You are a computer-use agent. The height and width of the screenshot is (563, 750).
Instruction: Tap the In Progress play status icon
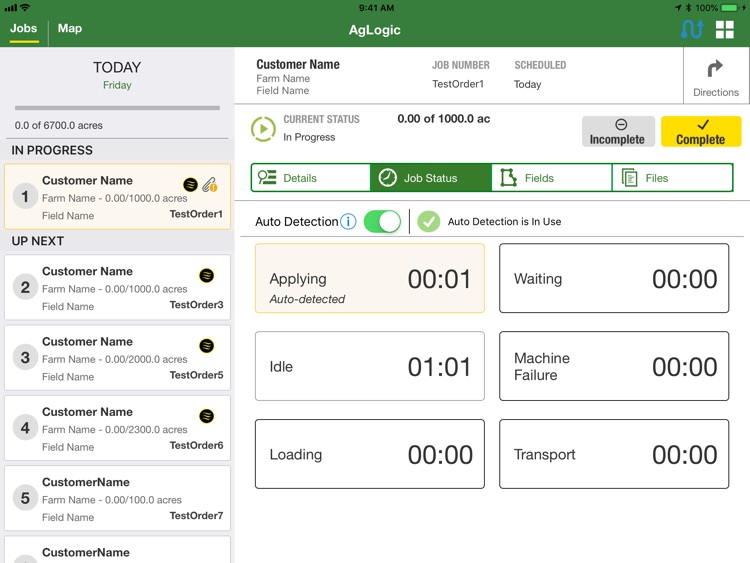pyautogui.click(x=263, y=129)
